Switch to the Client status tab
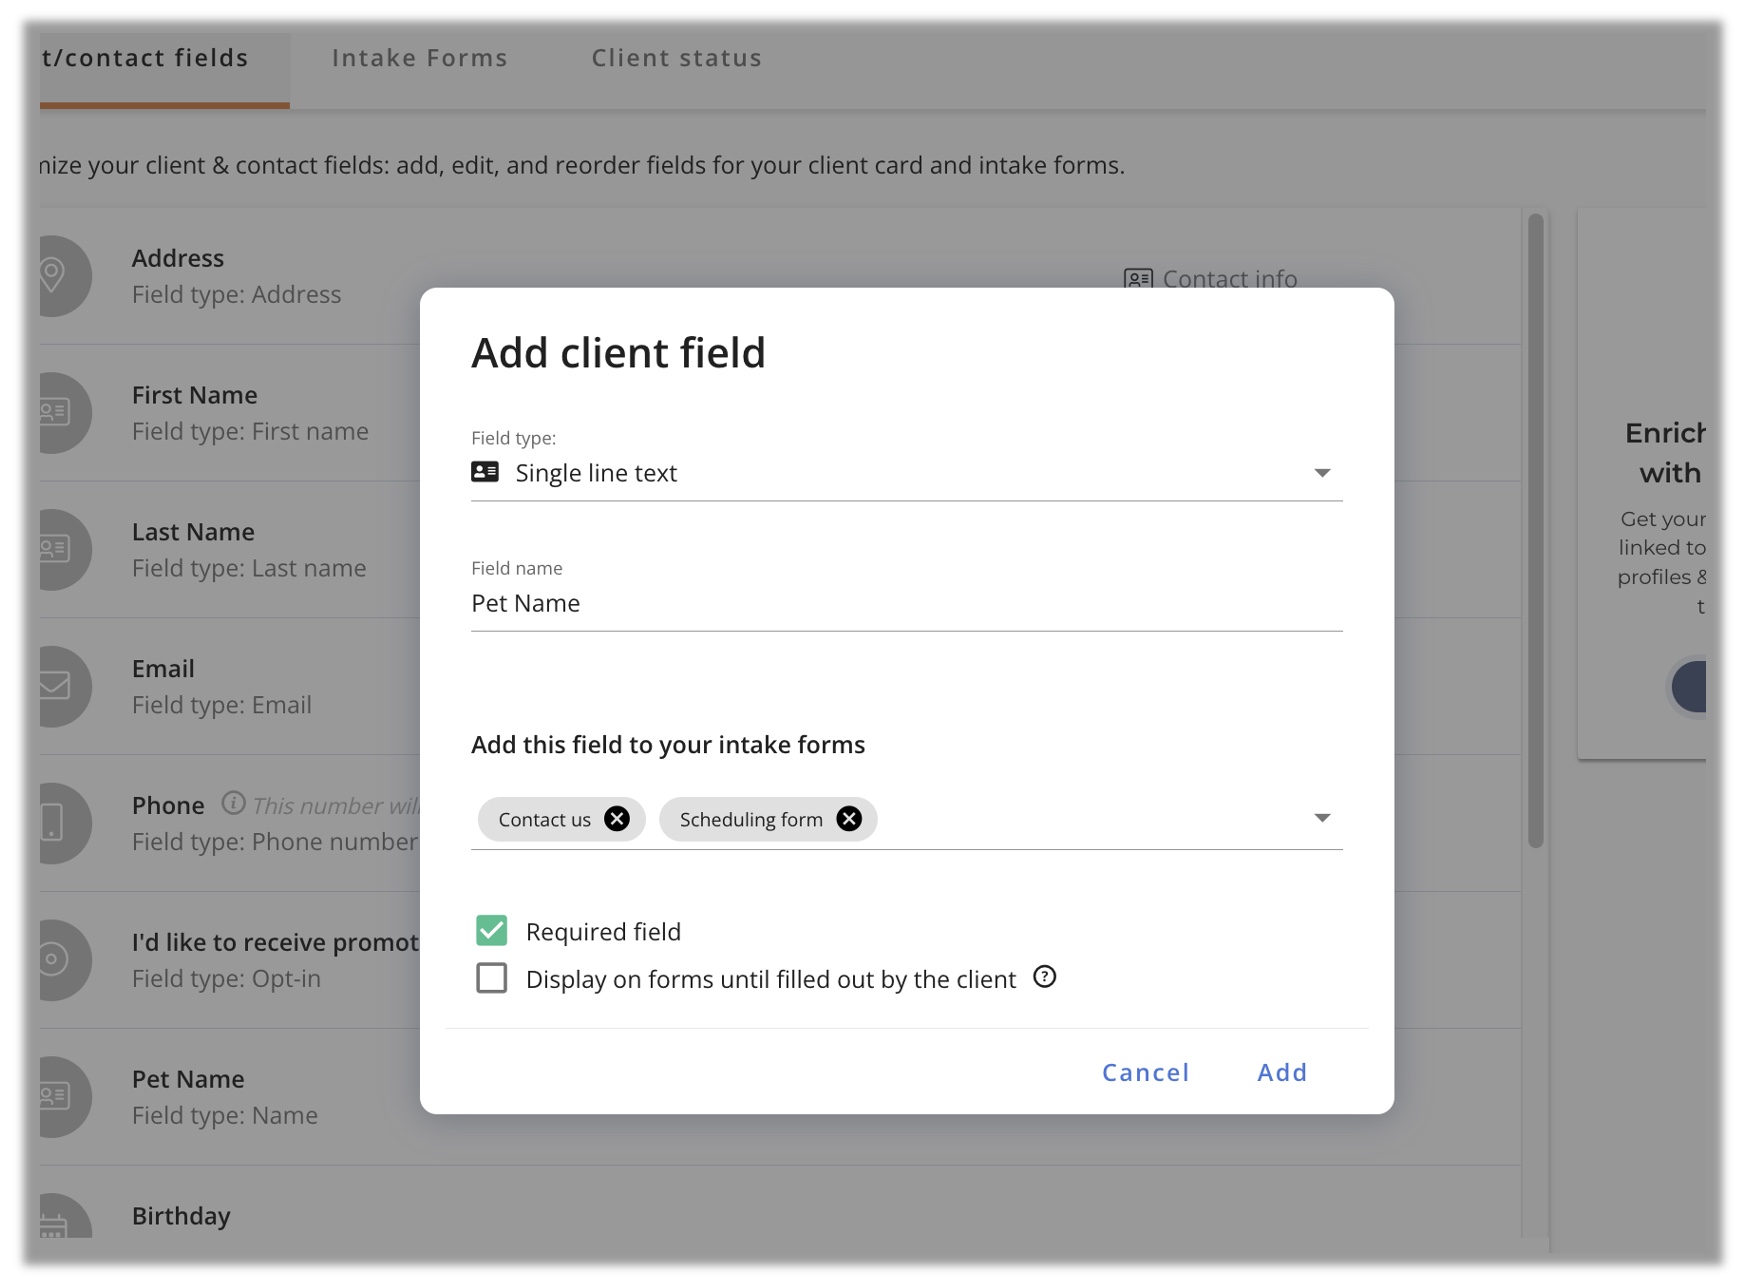 (x=677, y=58)
